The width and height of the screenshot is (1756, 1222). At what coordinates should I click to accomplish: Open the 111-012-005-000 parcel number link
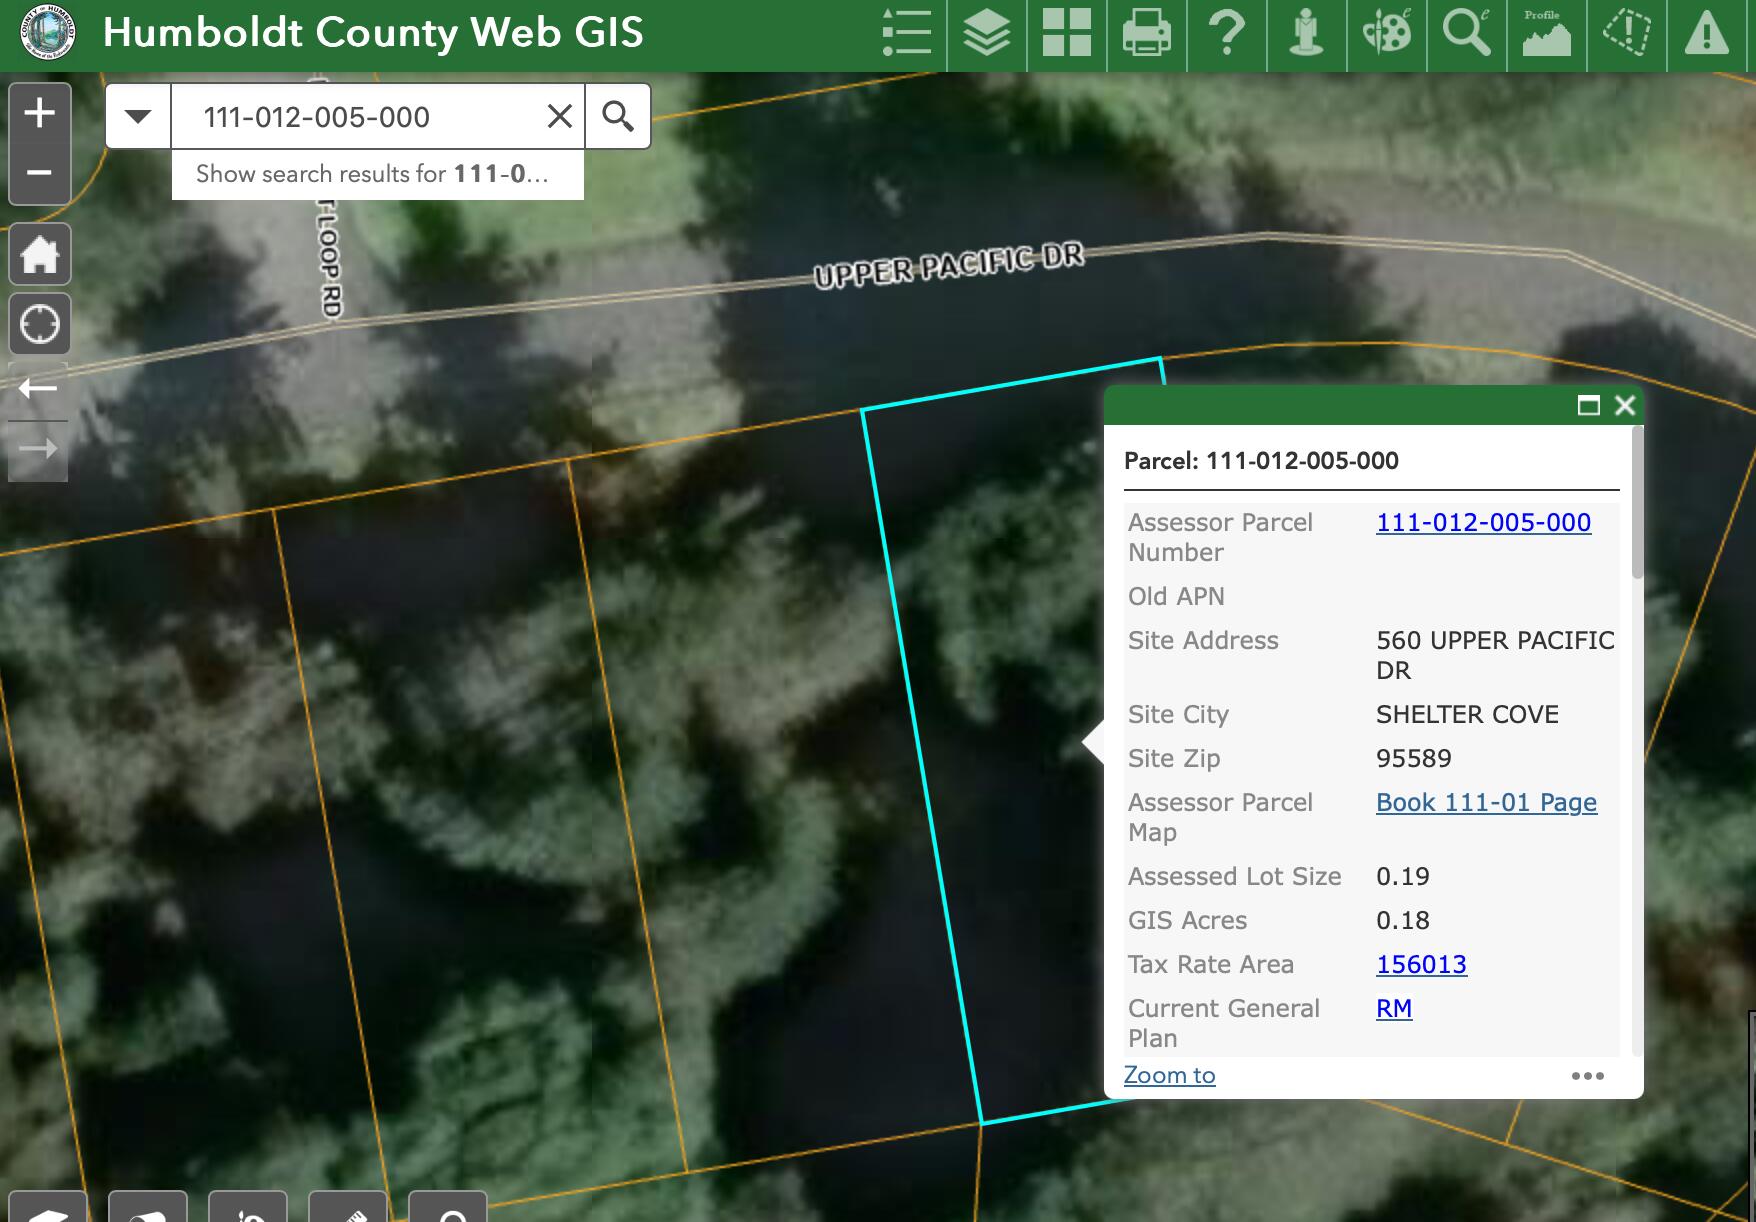[1483, 522]
